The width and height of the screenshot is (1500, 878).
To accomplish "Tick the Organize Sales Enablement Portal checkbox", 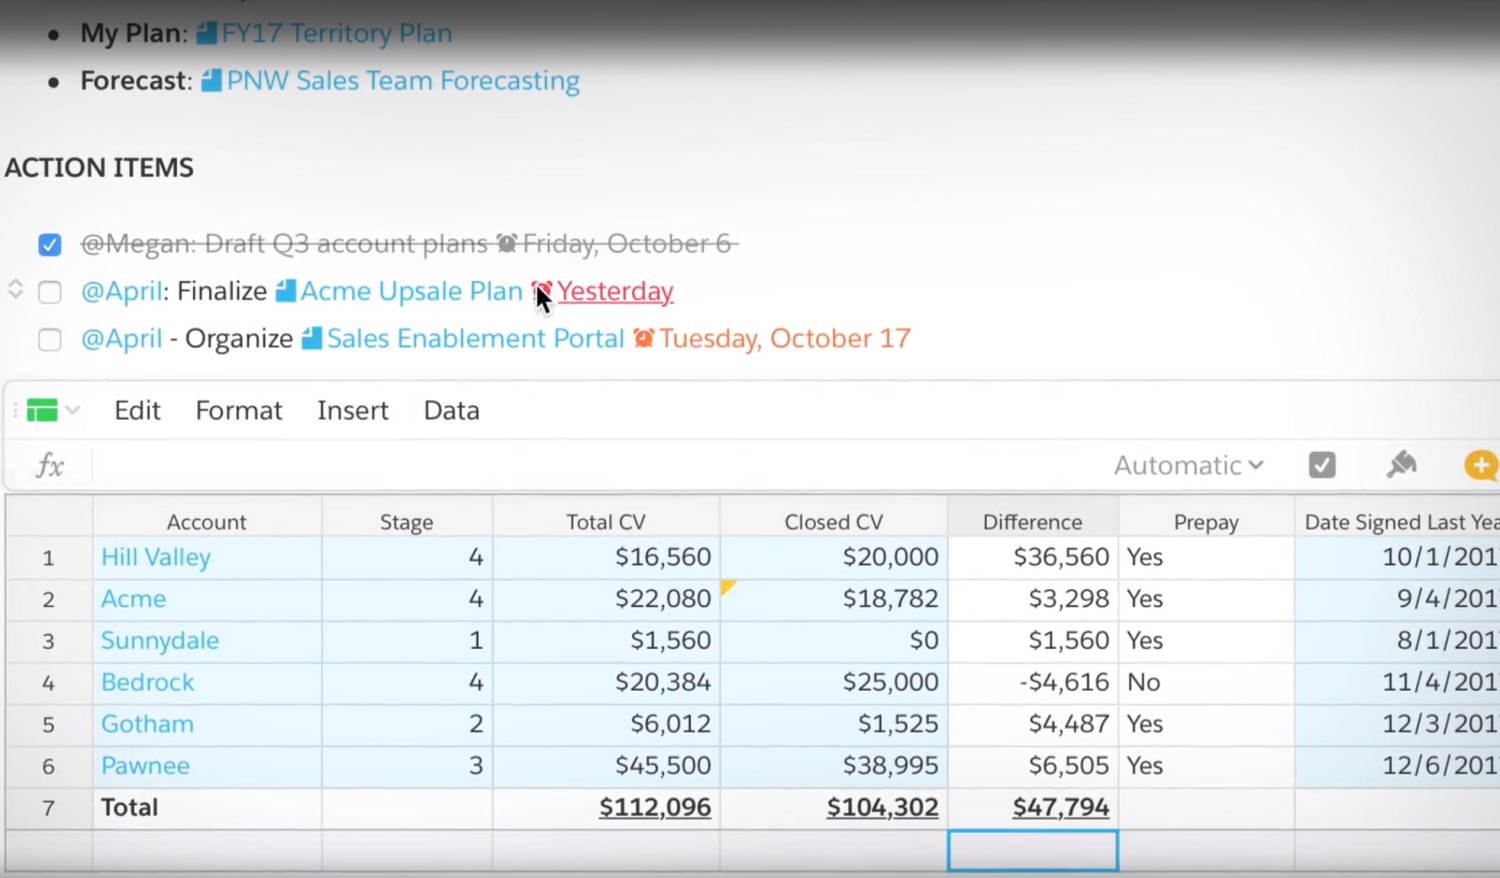I will point(49,339).
